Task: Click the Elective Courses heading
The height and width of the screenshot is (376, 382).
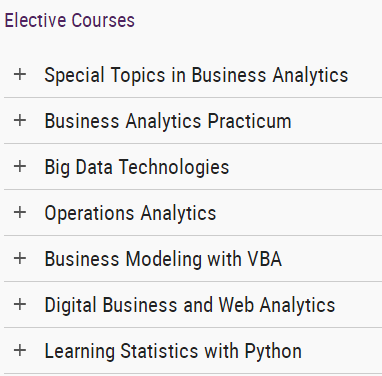Action: [70, 20]
